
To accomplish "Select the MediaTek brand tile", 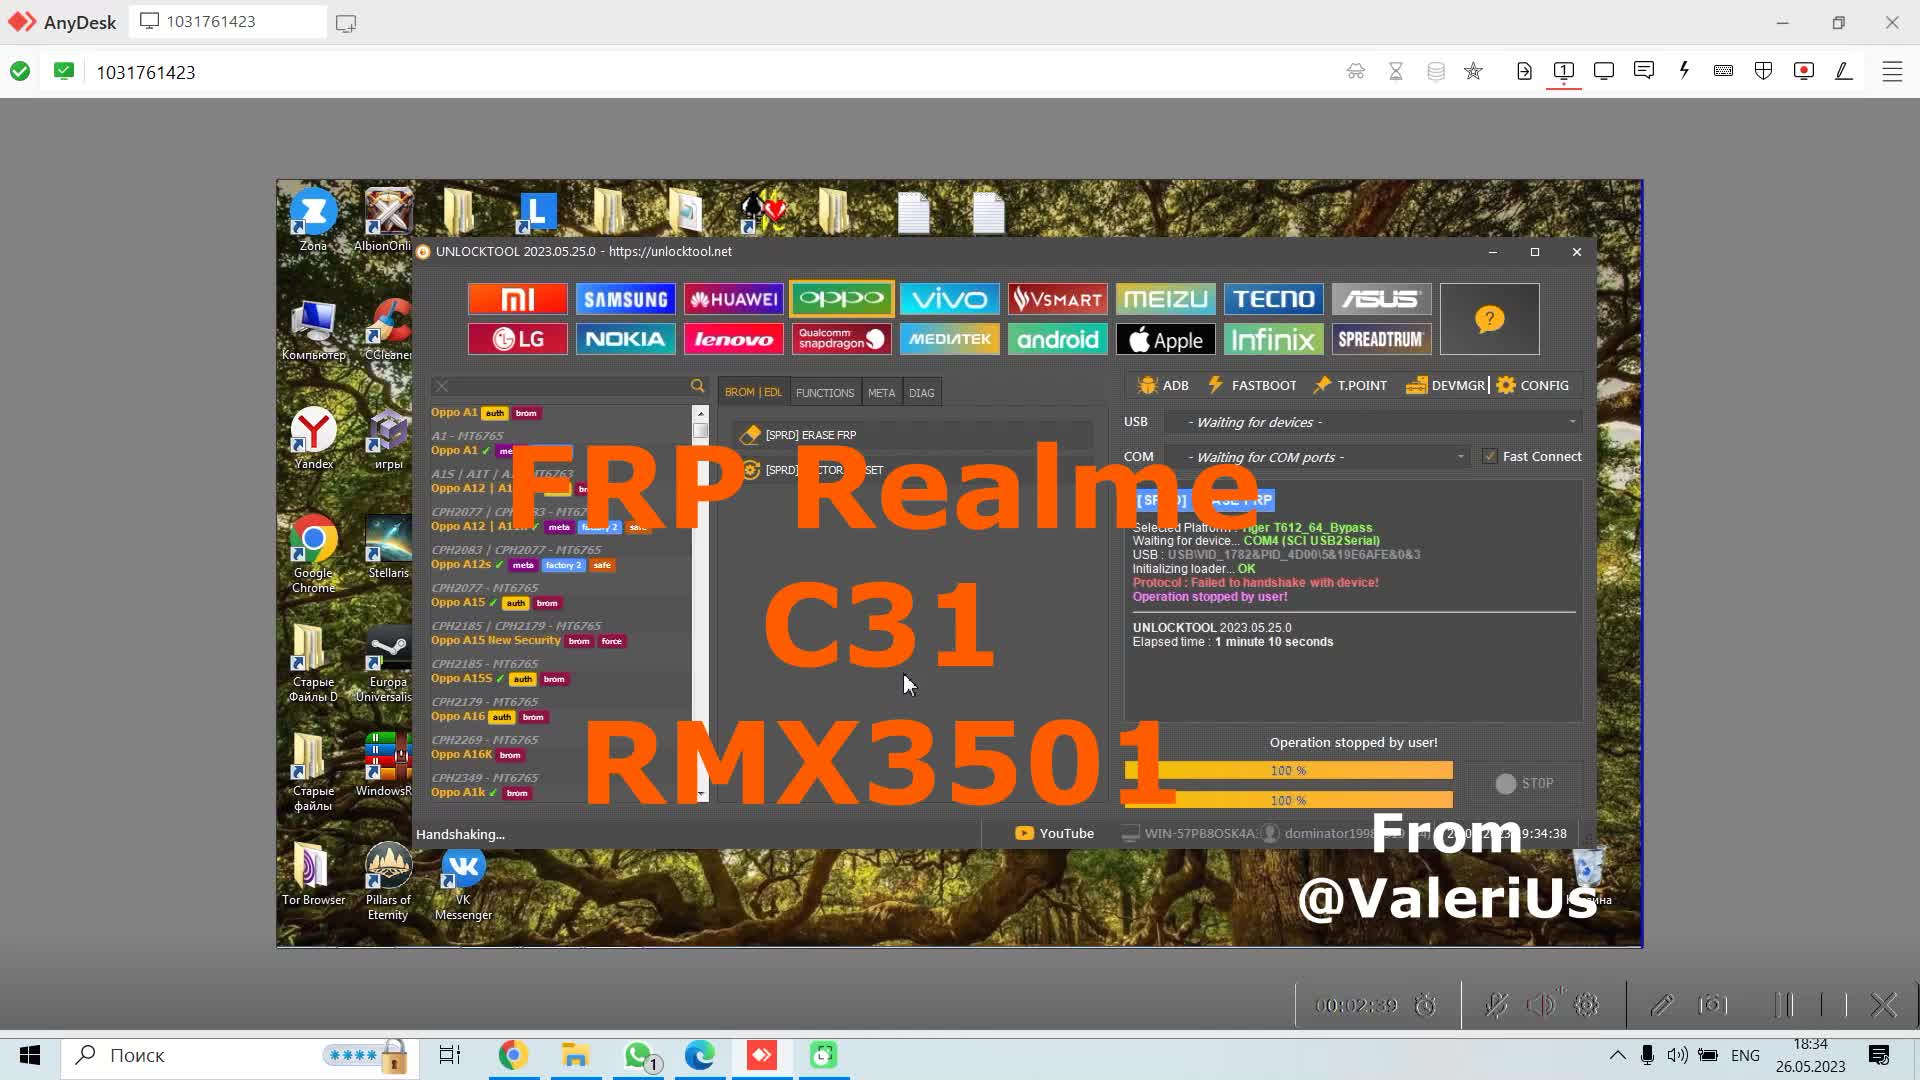I will pyautogui.click(x=949, y=339).
